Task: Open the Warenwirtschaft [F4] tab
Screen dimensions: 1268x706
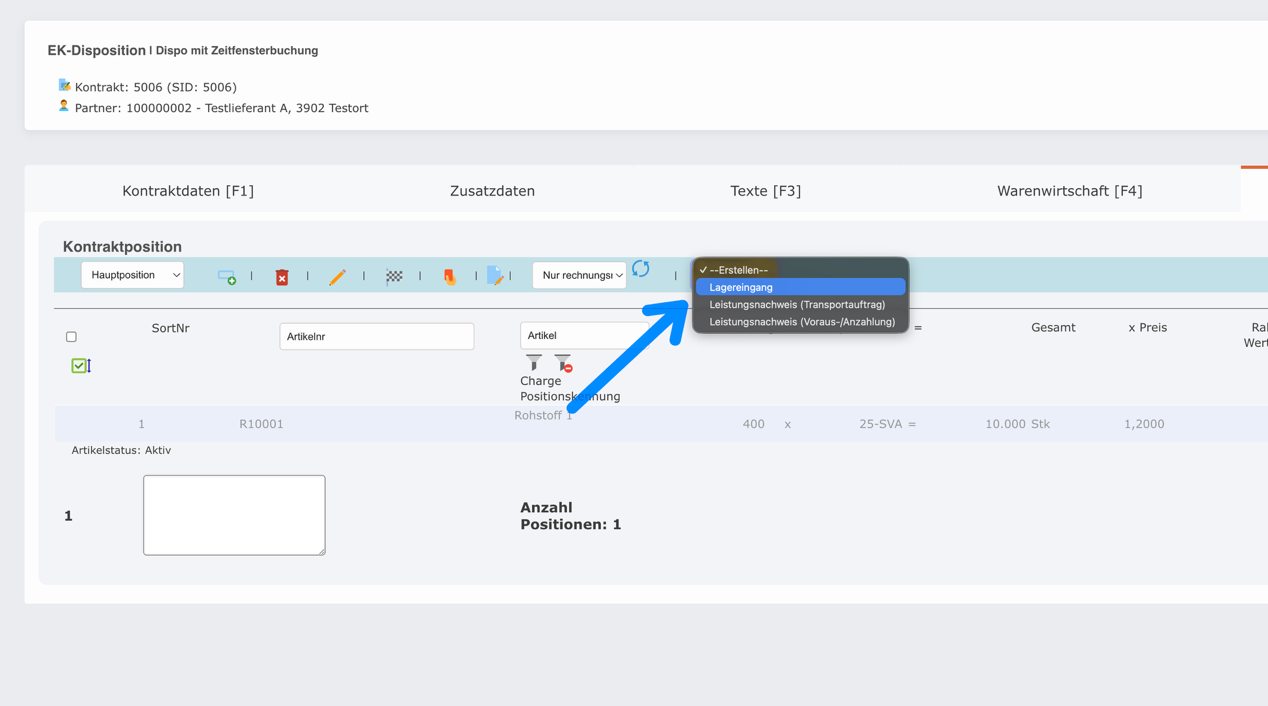Action: pyautogui.click(x=1069, y=190)
